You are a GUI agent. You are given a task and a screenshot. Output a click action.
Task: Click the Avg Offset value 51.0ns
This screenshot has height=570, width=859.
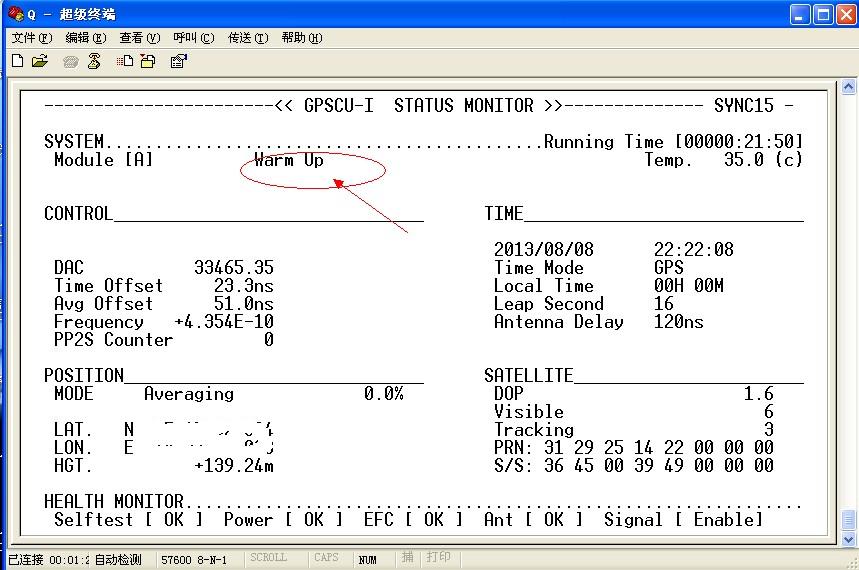(x=244, y=304)
